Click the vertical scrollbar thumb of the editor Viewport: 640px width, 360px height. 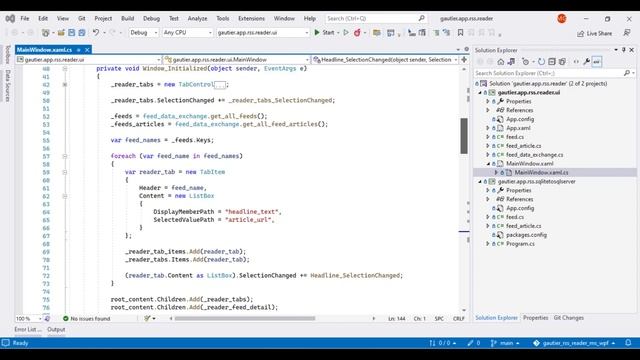(x=464, y=136)
